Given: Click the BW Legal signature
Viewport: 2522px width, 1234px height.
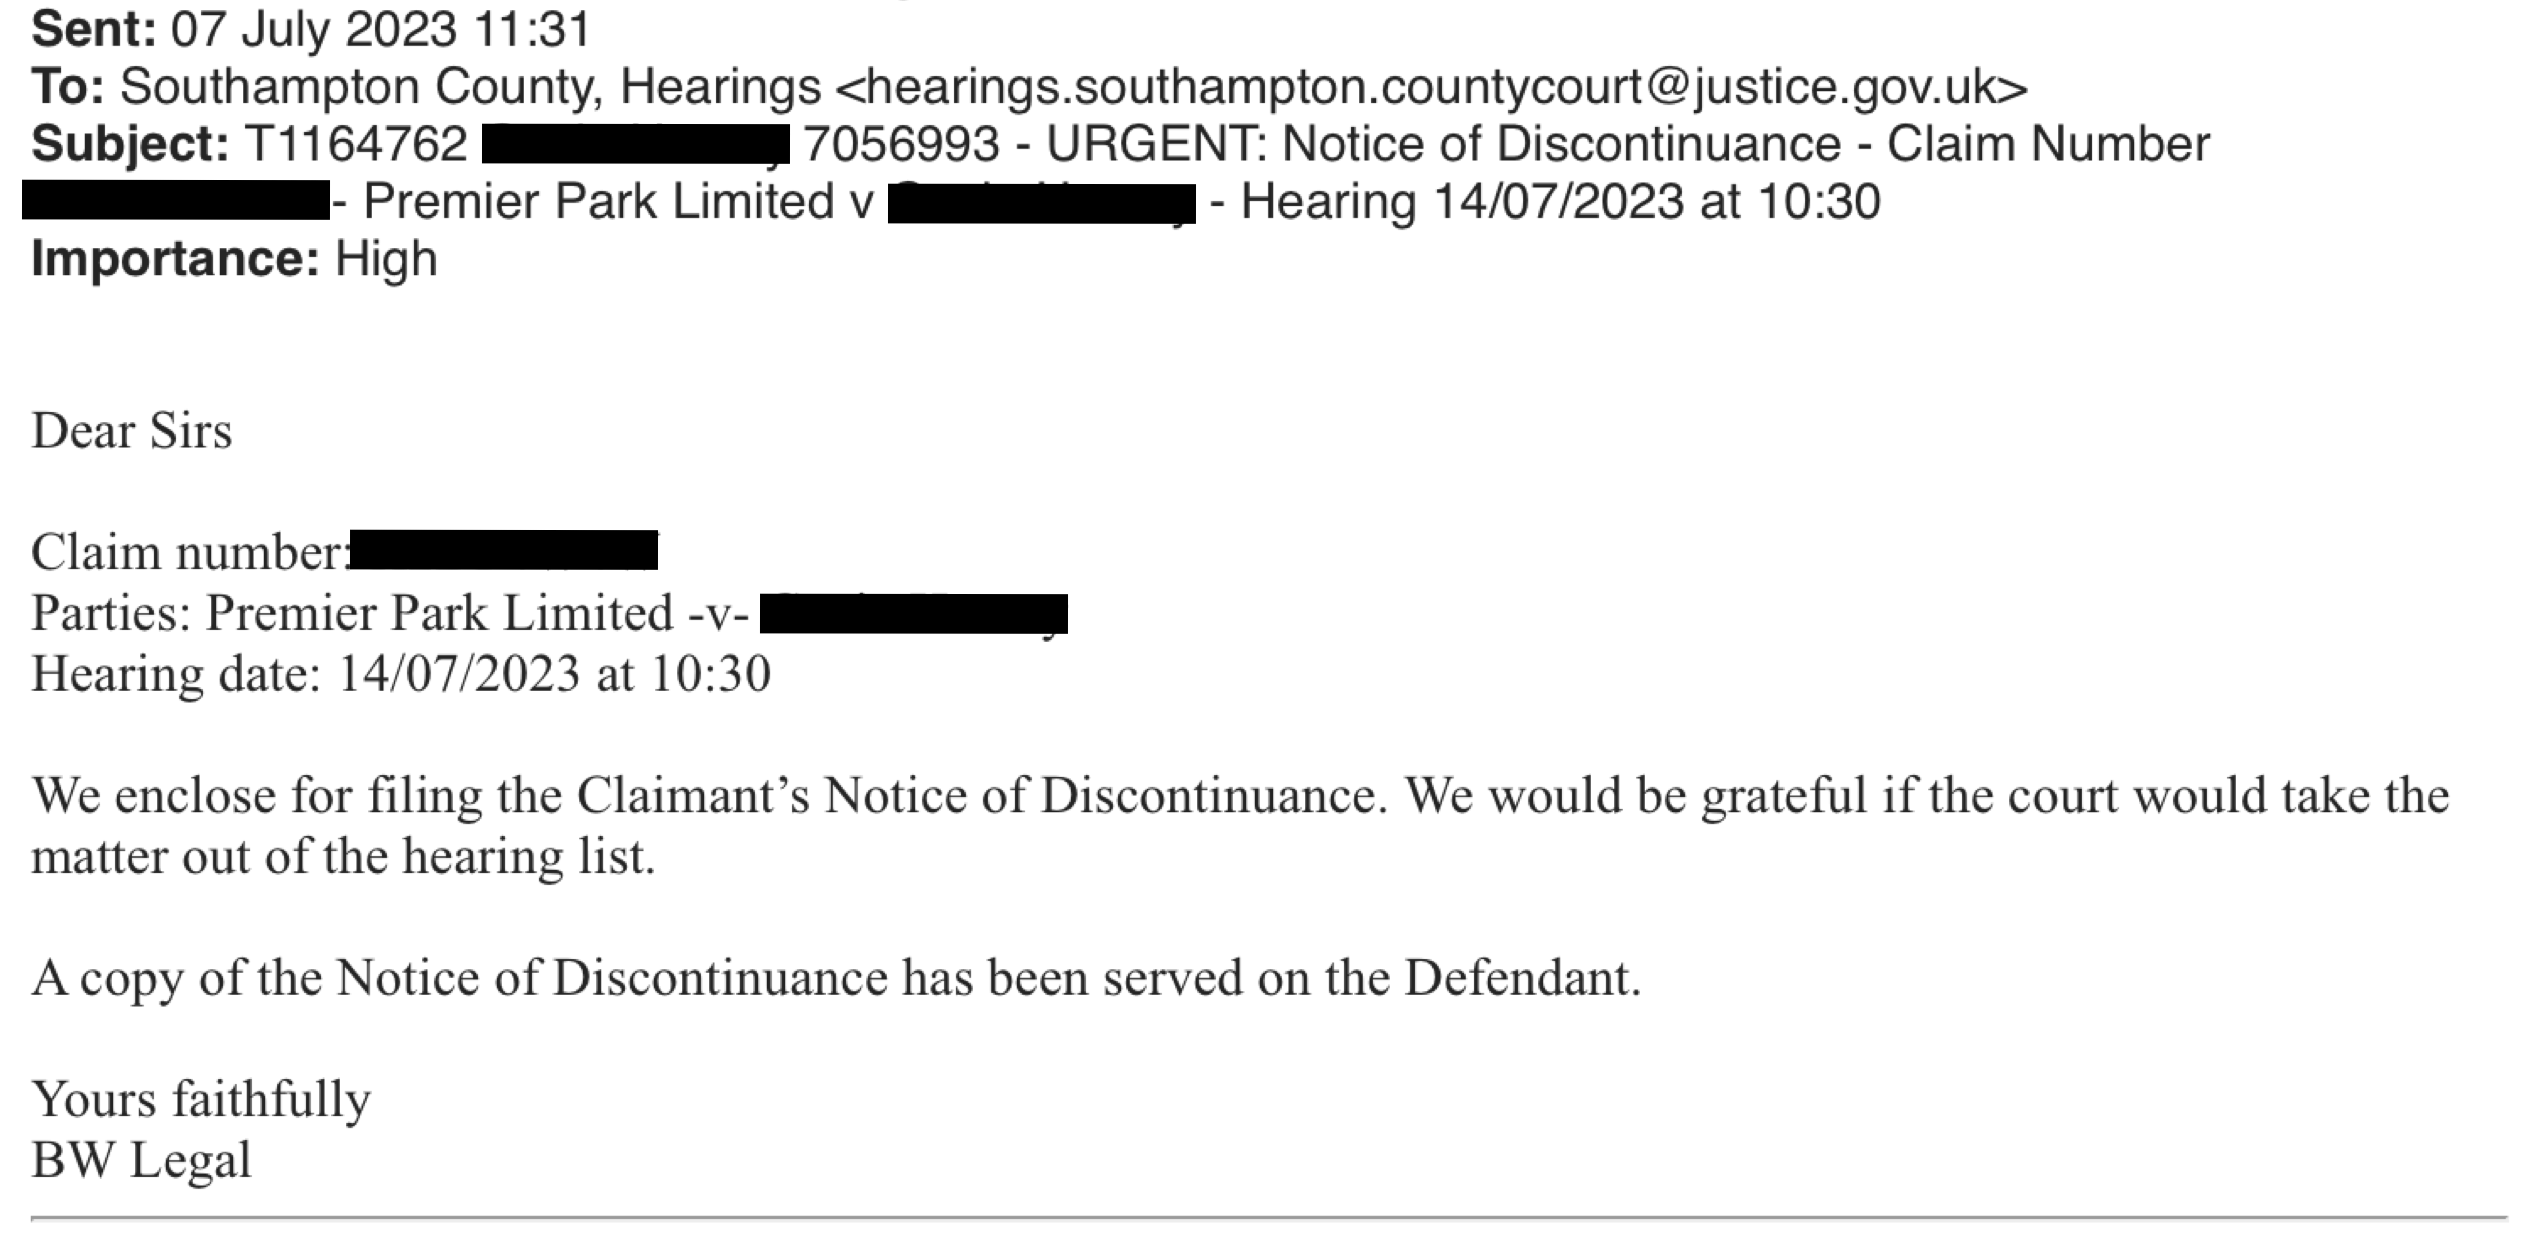Looking at the screenshot, I should click(x=141, y=1161).
